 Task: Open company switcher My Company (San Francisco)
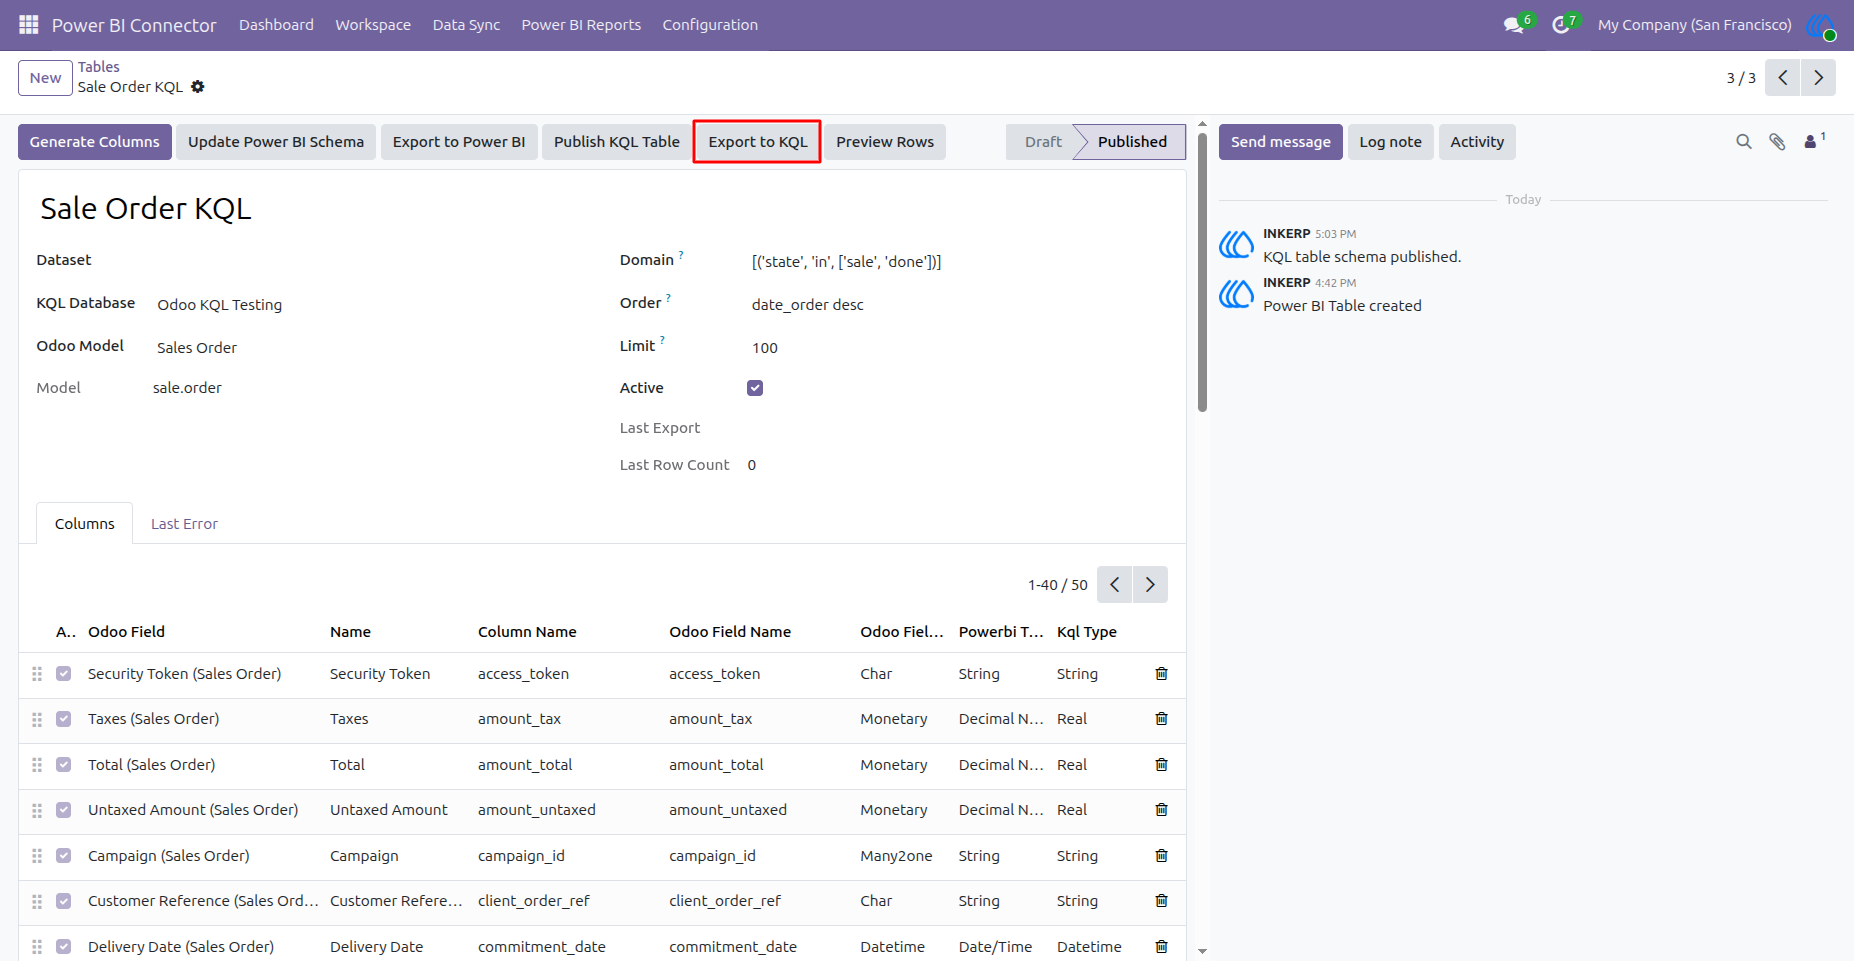[1694, 25]
